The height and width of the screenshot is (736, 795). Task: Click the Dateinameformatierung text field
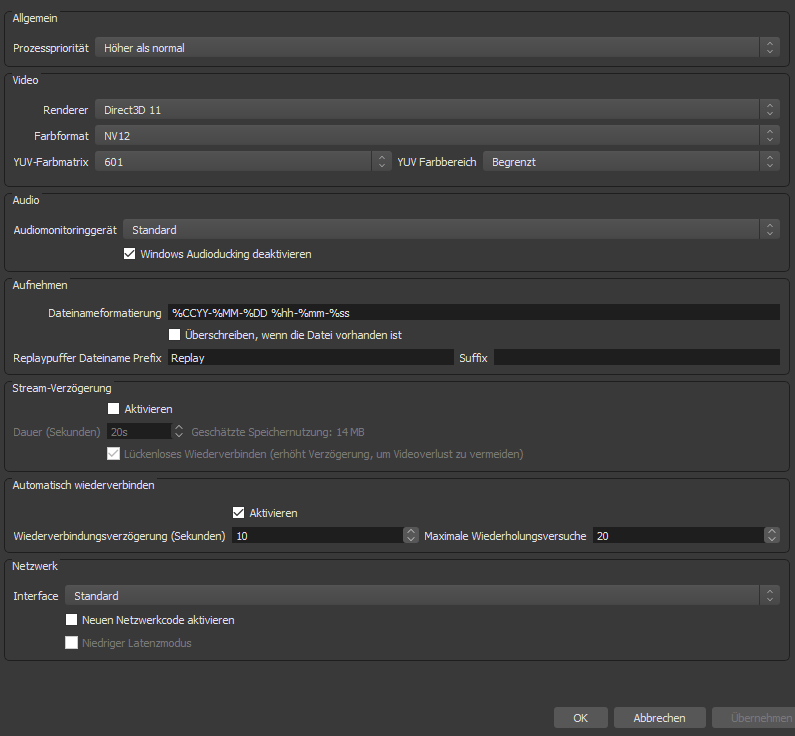point(472,313)
